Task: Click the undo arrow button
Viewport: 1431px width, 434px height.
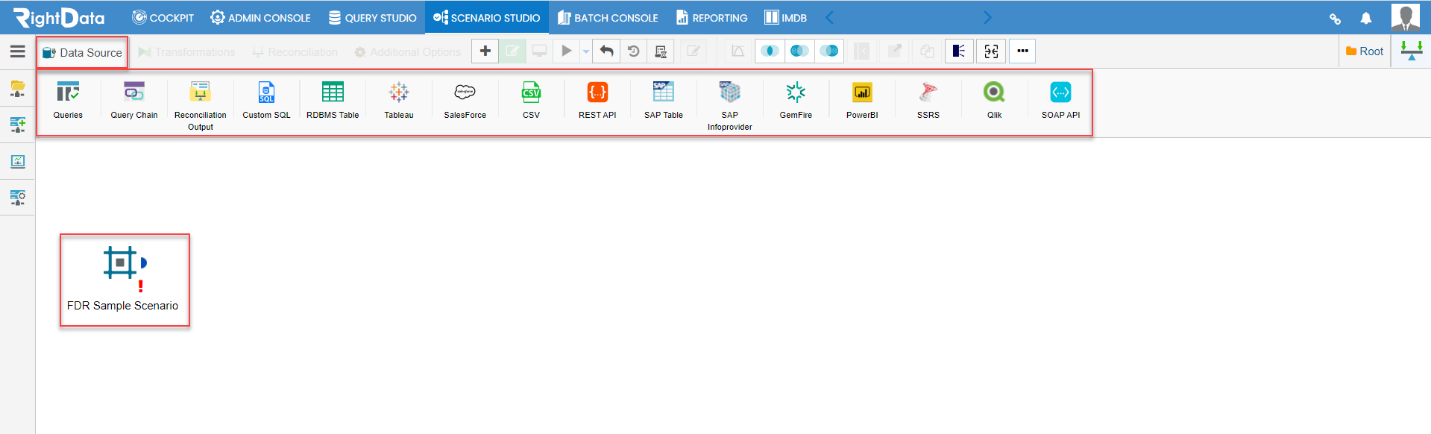Action: click(607, 51)
